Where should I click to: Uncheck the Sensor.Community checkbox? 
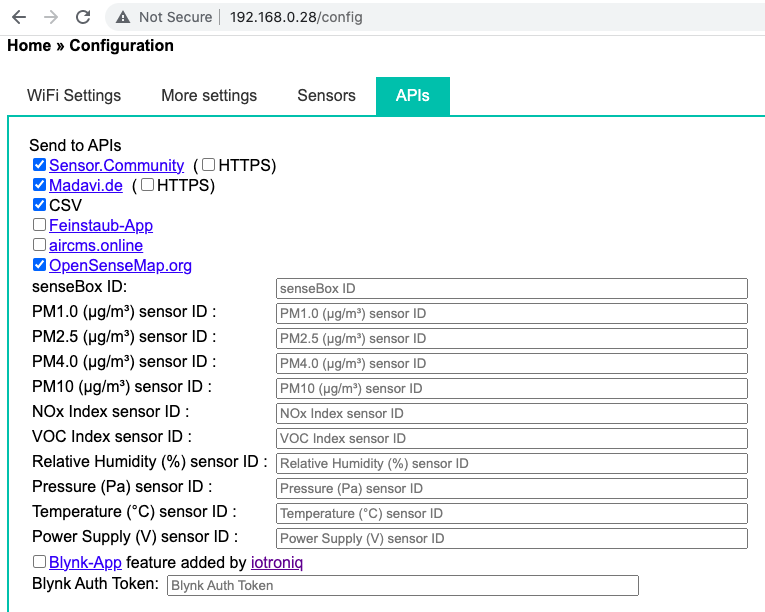[x=39, y=165]
